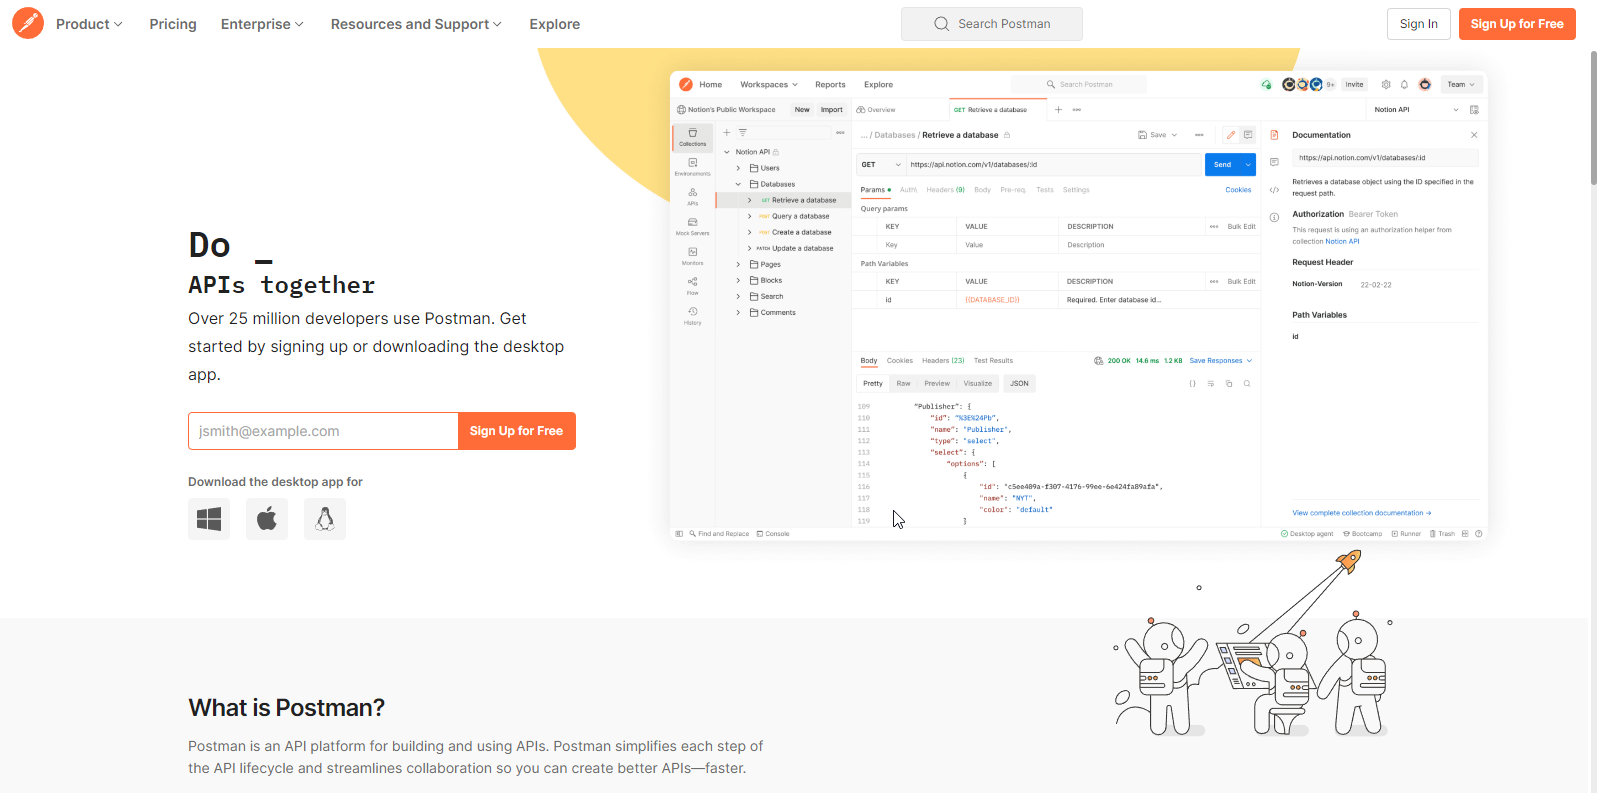Open the GET method dropdown in the request bar
The width and height of the screenshot is (1600, 793).
point(881,165)
